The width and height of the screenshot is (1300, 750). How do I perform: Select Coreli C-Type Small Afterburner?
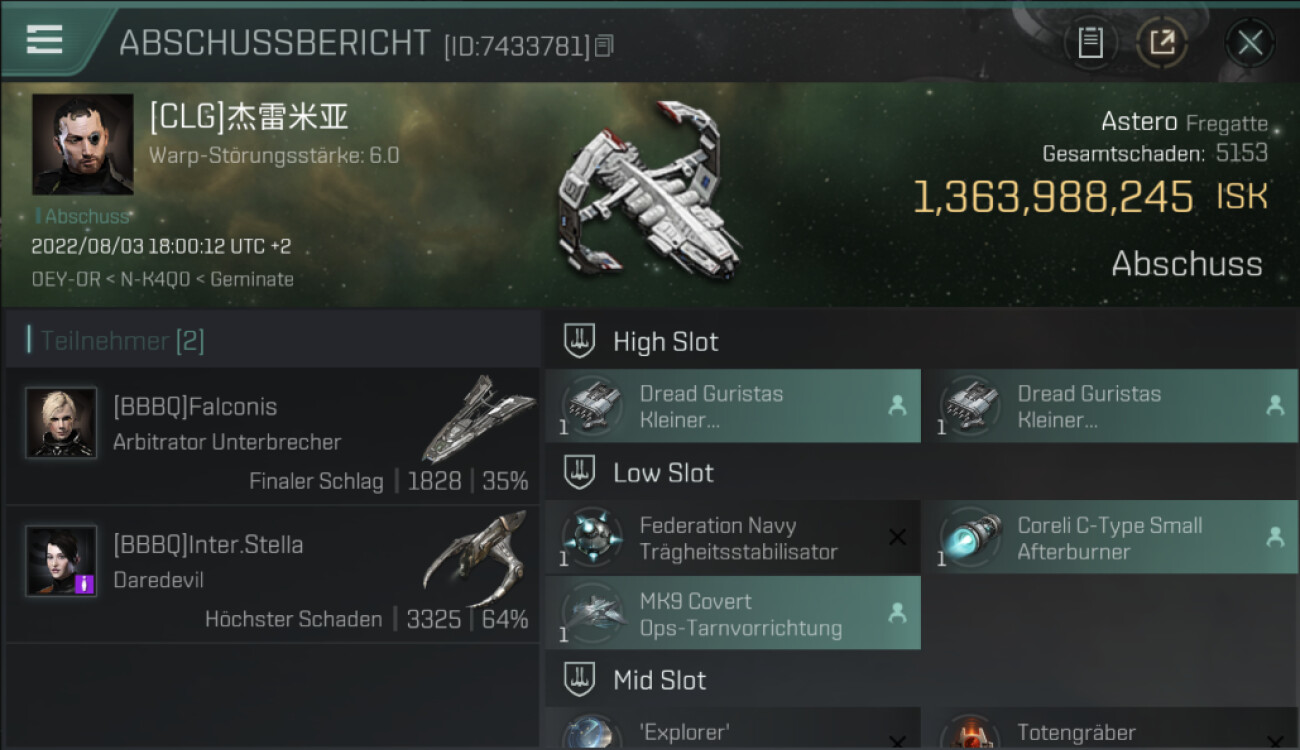[1111, 538]
